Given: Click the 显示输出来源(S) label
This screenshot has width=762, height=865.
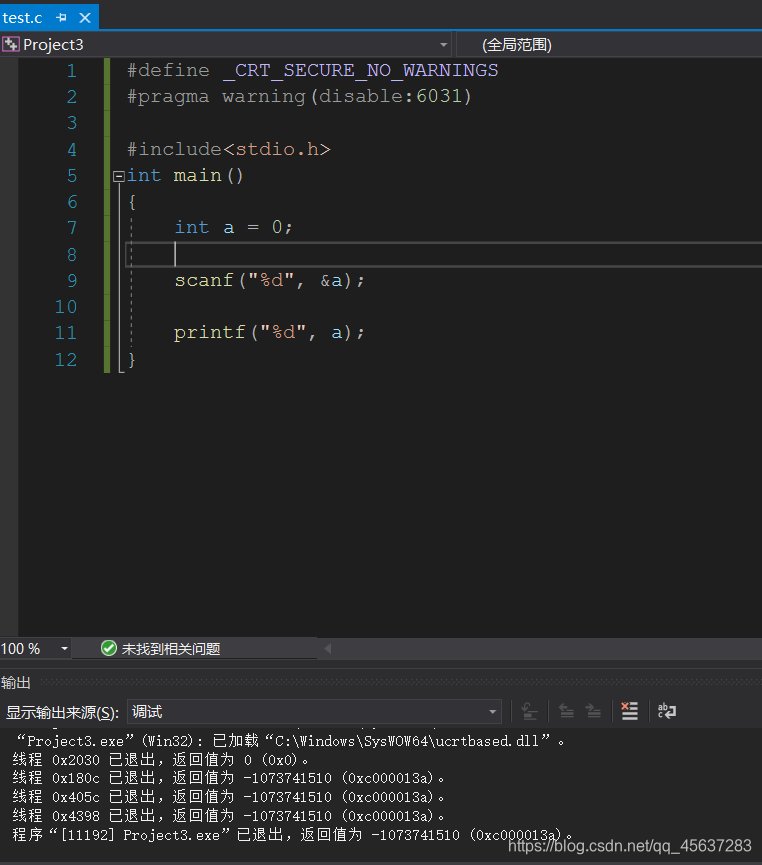Looking at the screenshot, I should point(62,712).
